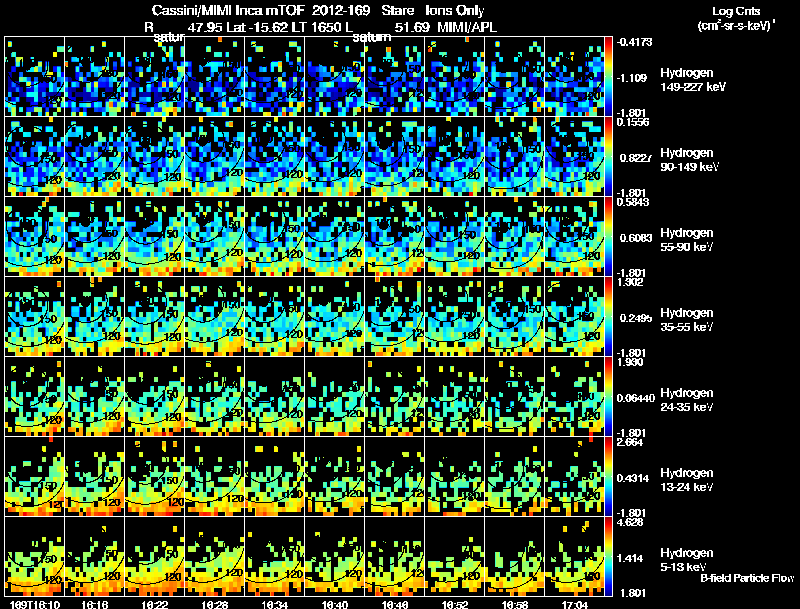
Task: Click the 'Hydrogen 35-55 keV' row label
Action: [687, 320]
